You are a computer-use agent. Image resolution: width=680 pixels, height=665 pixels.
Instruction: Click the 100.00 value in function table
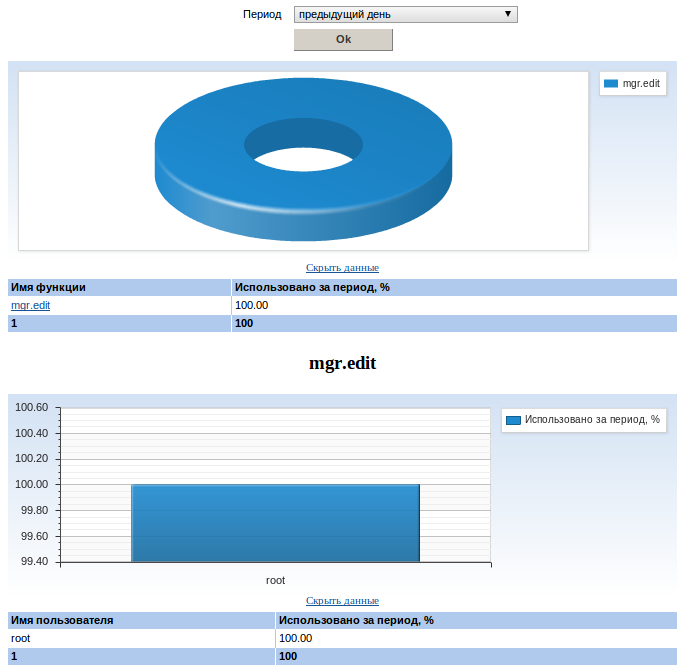252,305
